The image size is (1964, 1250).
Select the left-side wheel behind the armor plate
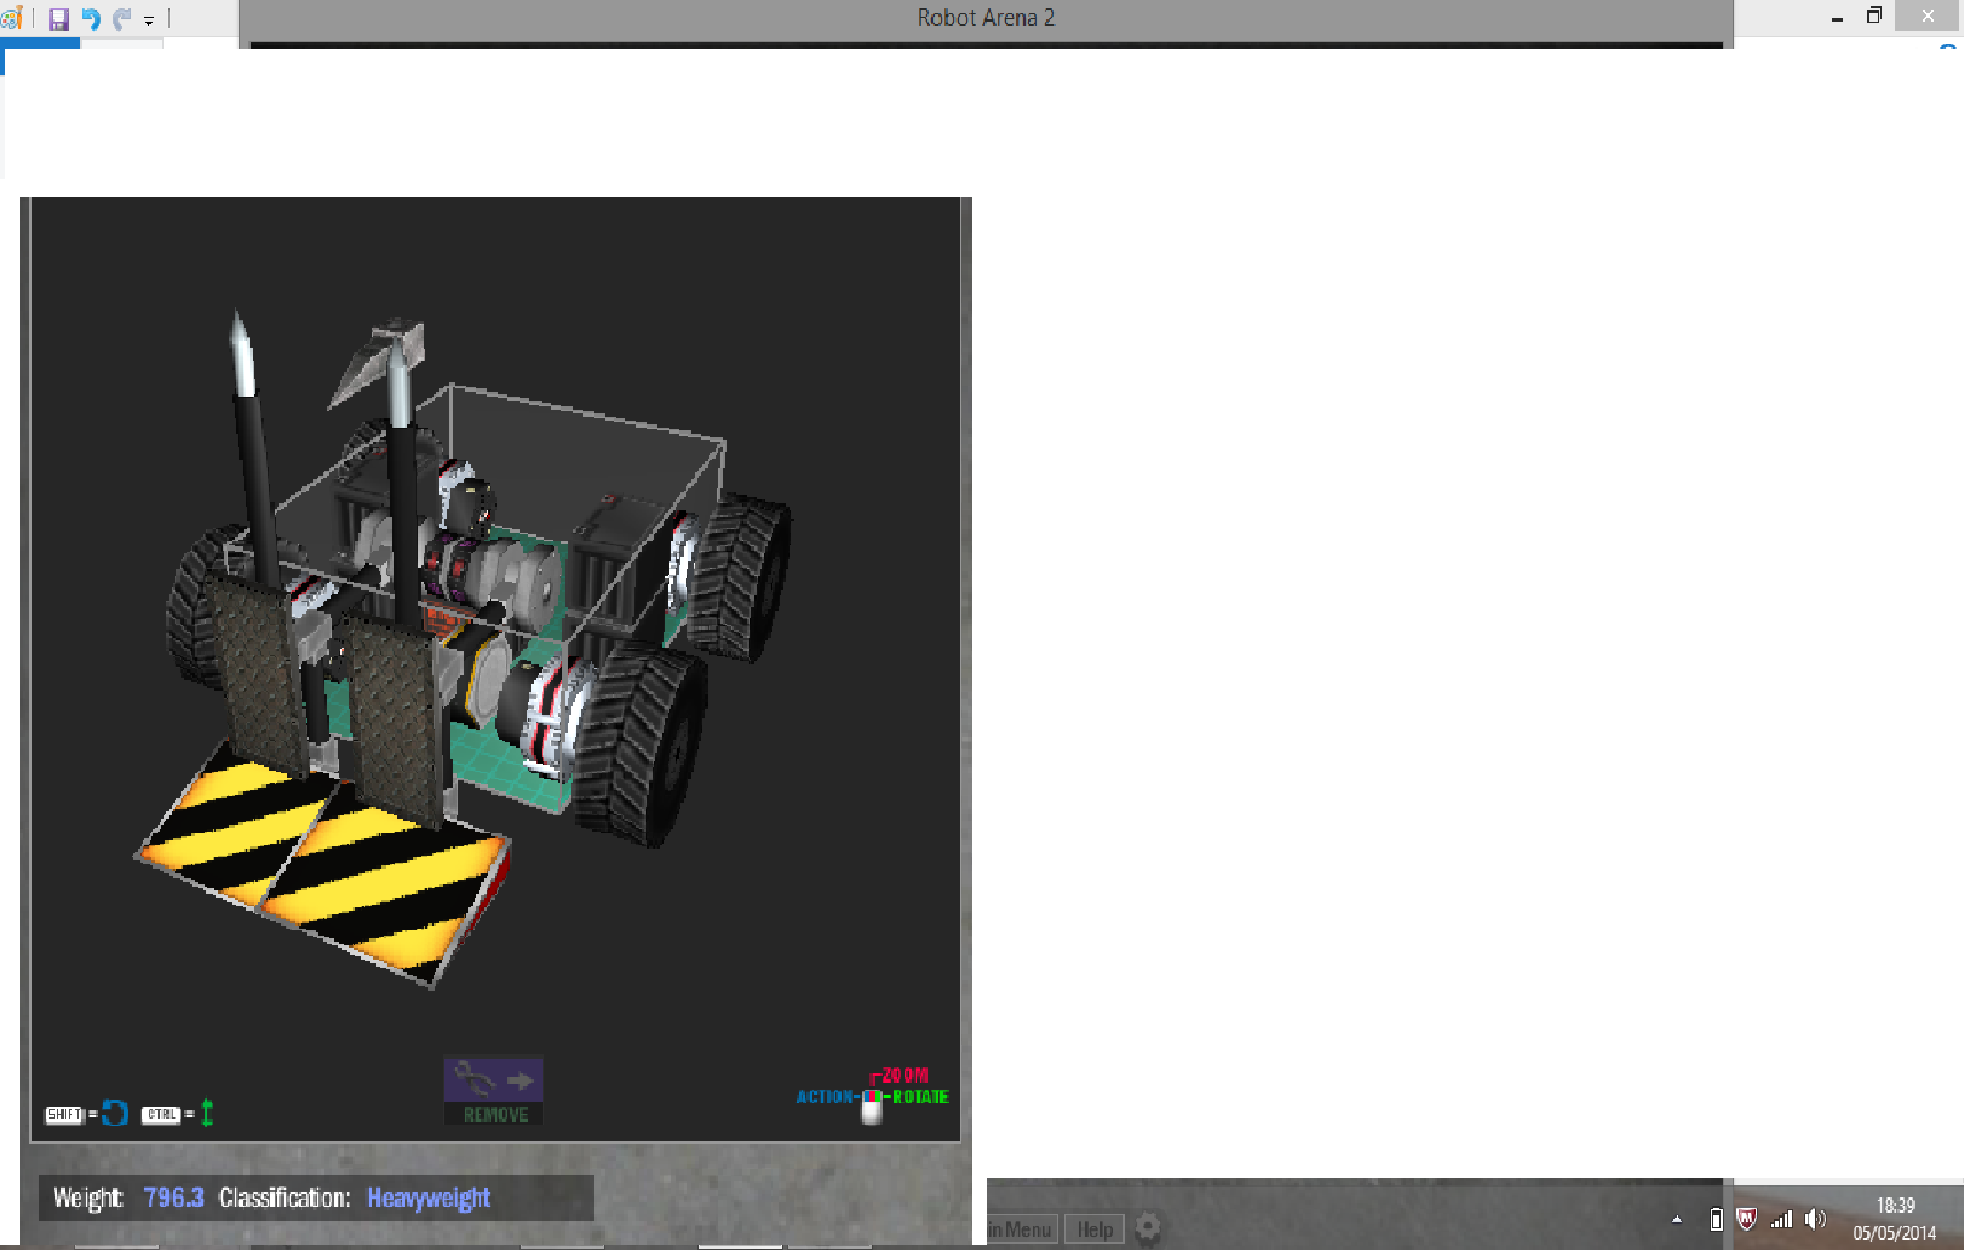click(190, 605)
